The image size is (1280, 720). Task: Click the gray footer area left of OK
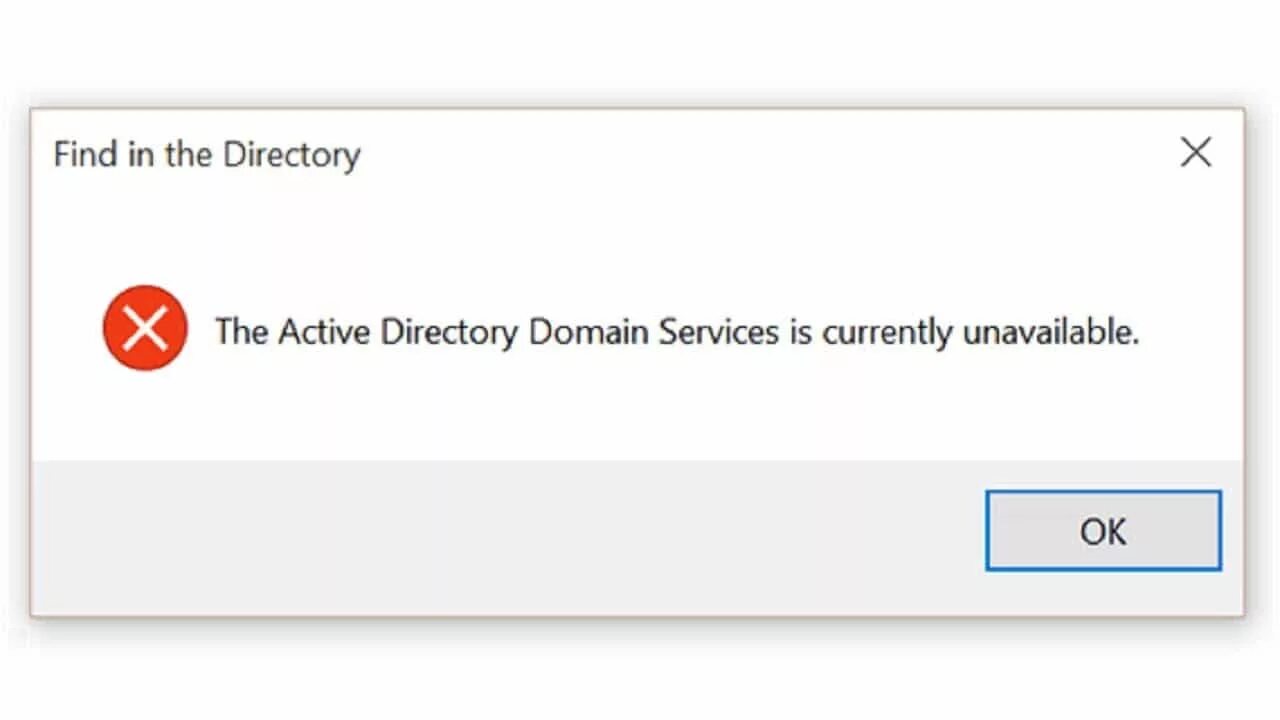tap(500, 535)
